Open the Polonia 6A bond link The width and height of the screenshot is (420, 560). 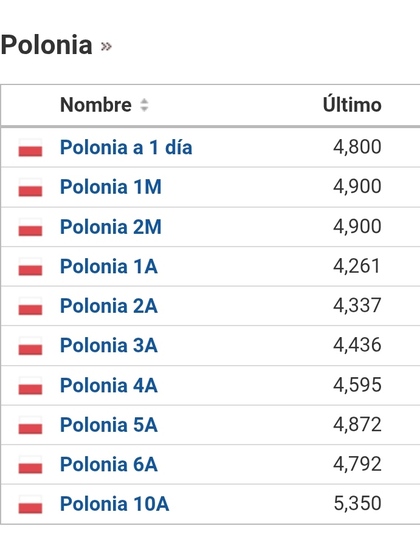point(109,465)
